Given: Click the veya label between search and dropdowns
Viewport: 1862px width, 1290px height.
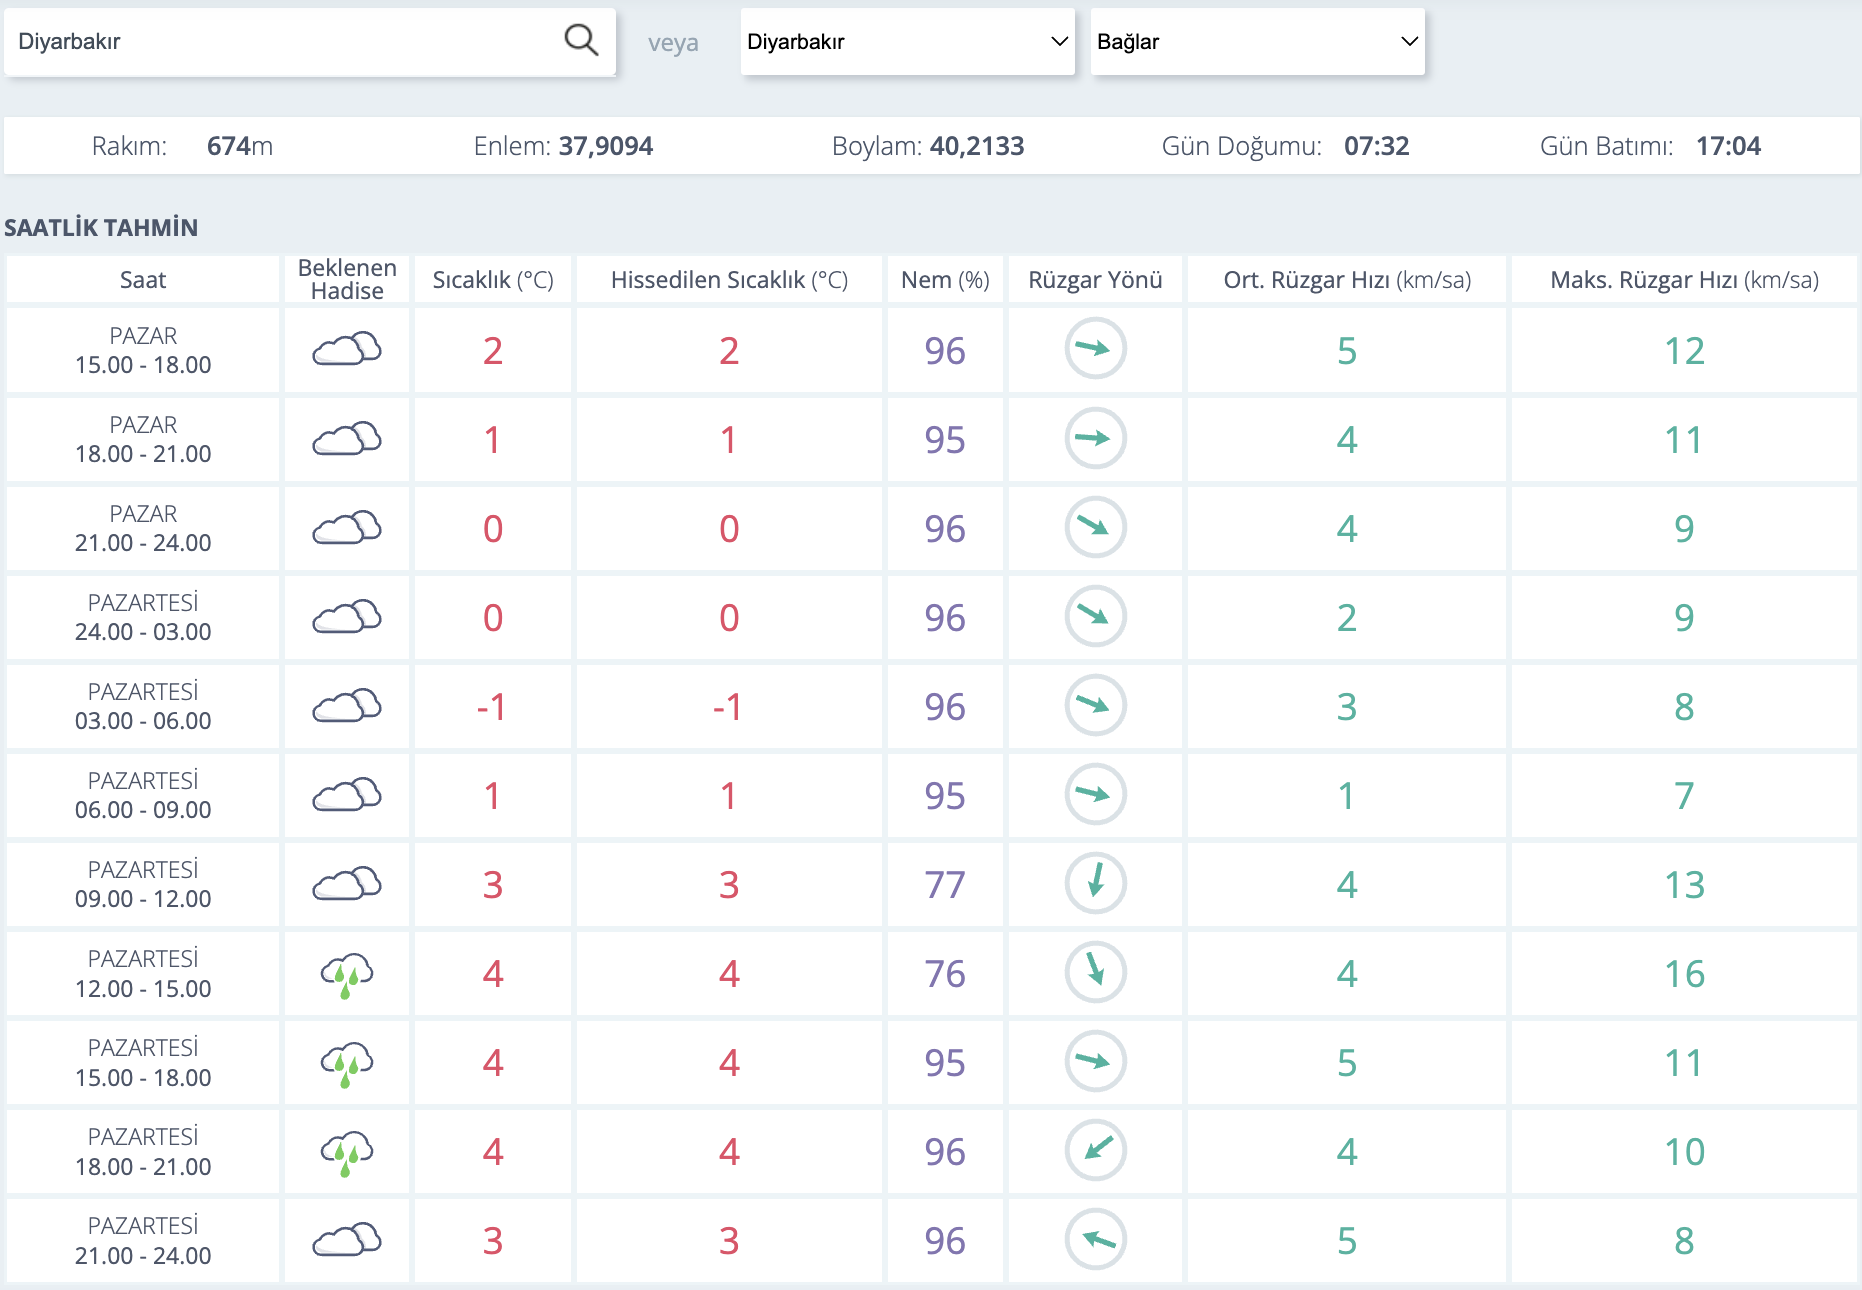Looking at the screenshot, I should 673,43.
